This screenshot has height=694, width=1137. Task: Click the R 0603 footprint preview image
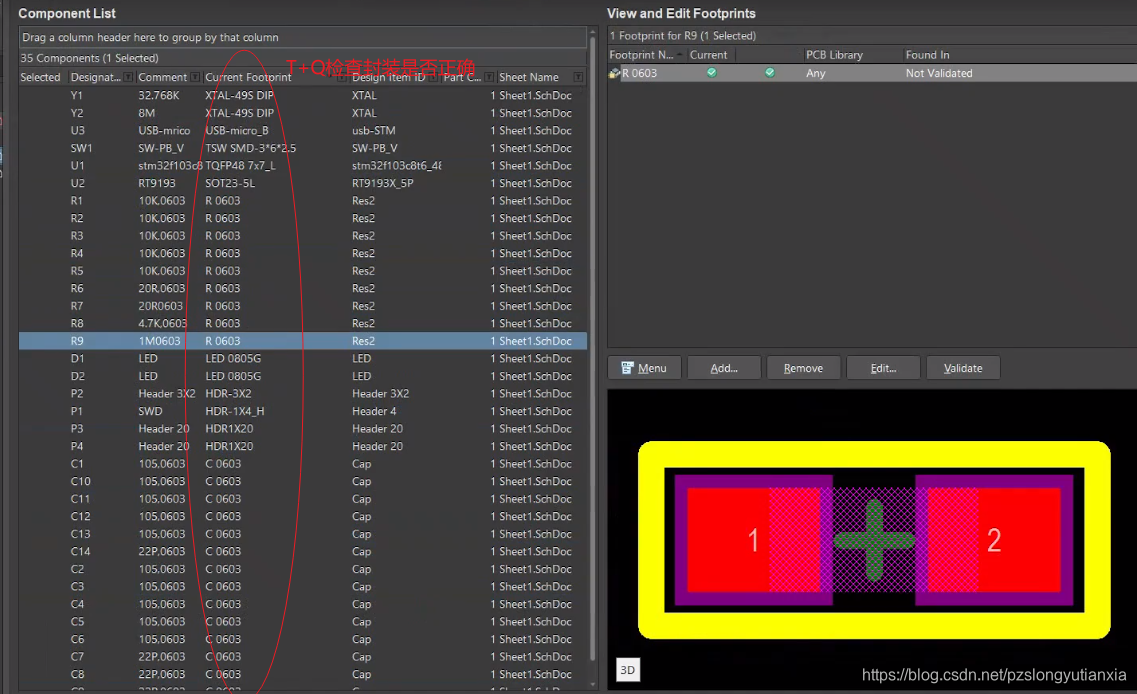click(x=874, y=540)
